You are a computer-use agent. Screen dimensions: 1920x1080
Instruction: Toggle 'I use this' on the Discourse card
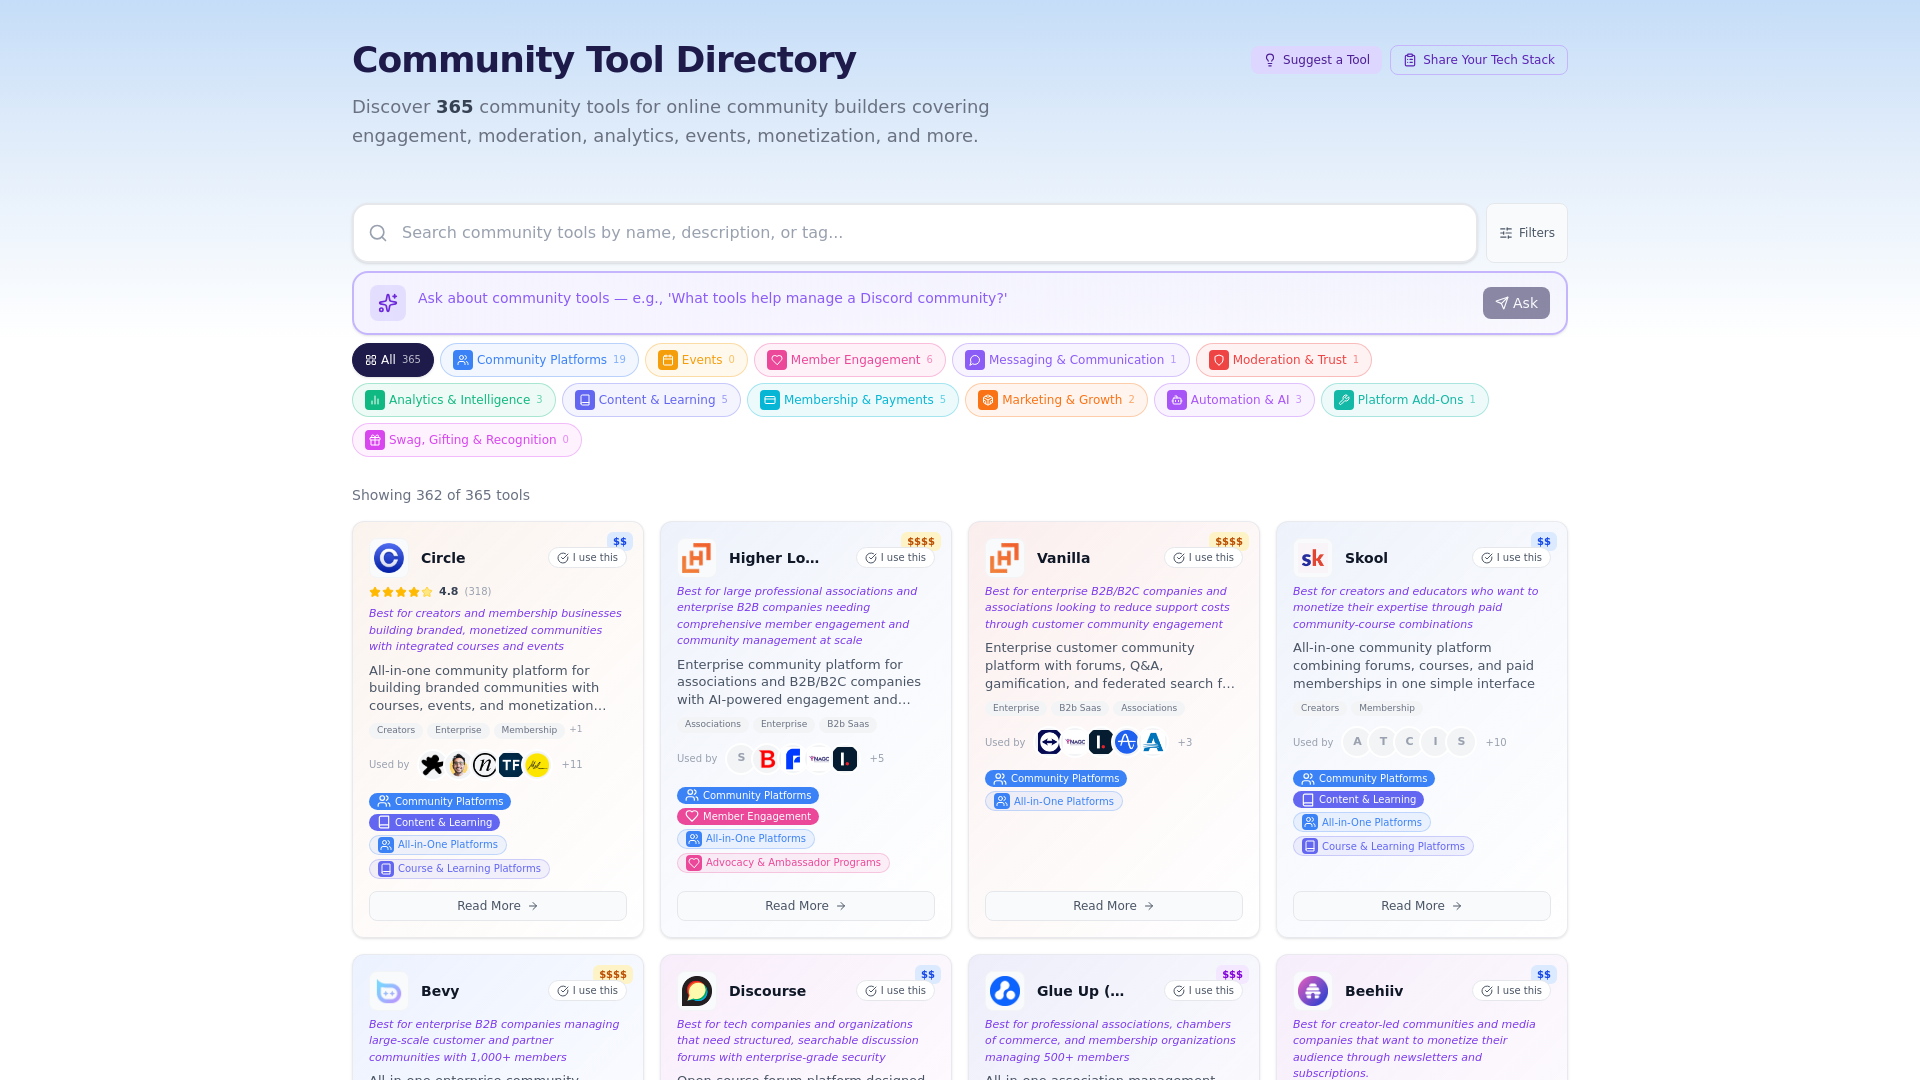[x=896, y=991]
